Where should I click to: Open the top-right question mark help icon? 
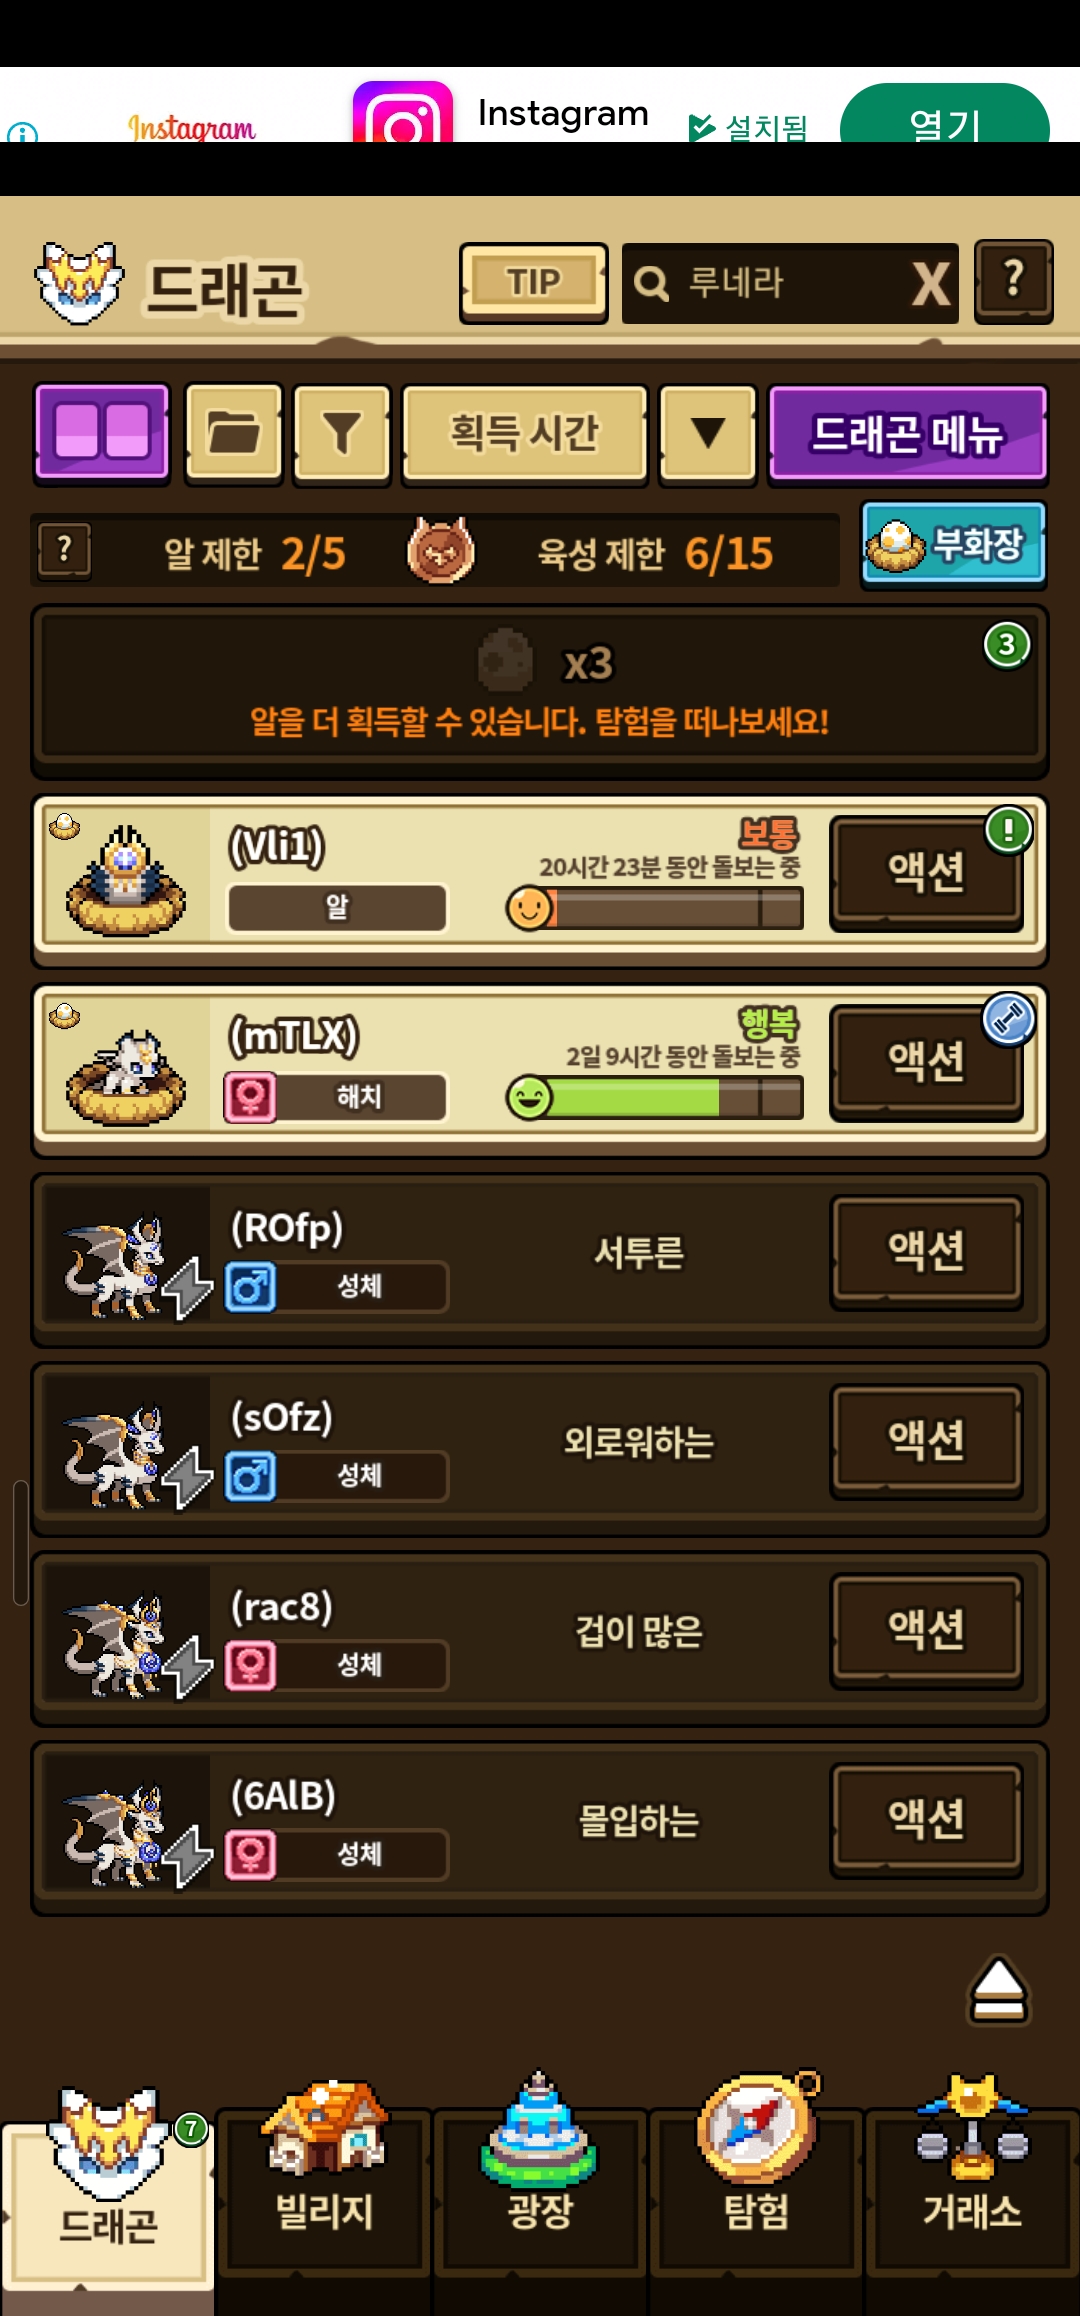point(1013,281)
